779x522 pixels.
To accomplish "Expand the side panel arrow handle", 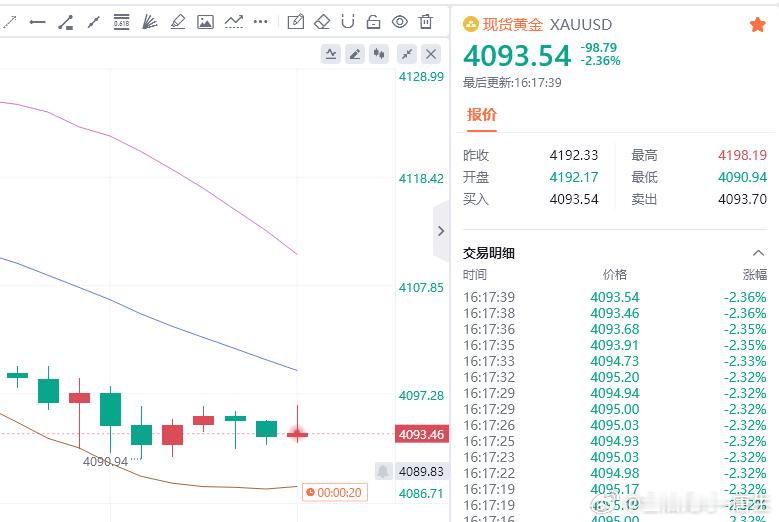I will (441, 231).
